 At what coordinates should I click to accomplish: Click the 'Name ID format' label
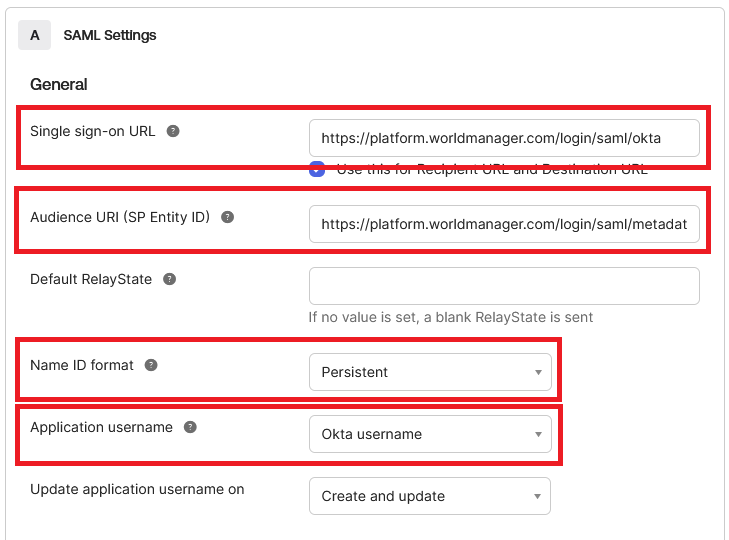(82, 365)
